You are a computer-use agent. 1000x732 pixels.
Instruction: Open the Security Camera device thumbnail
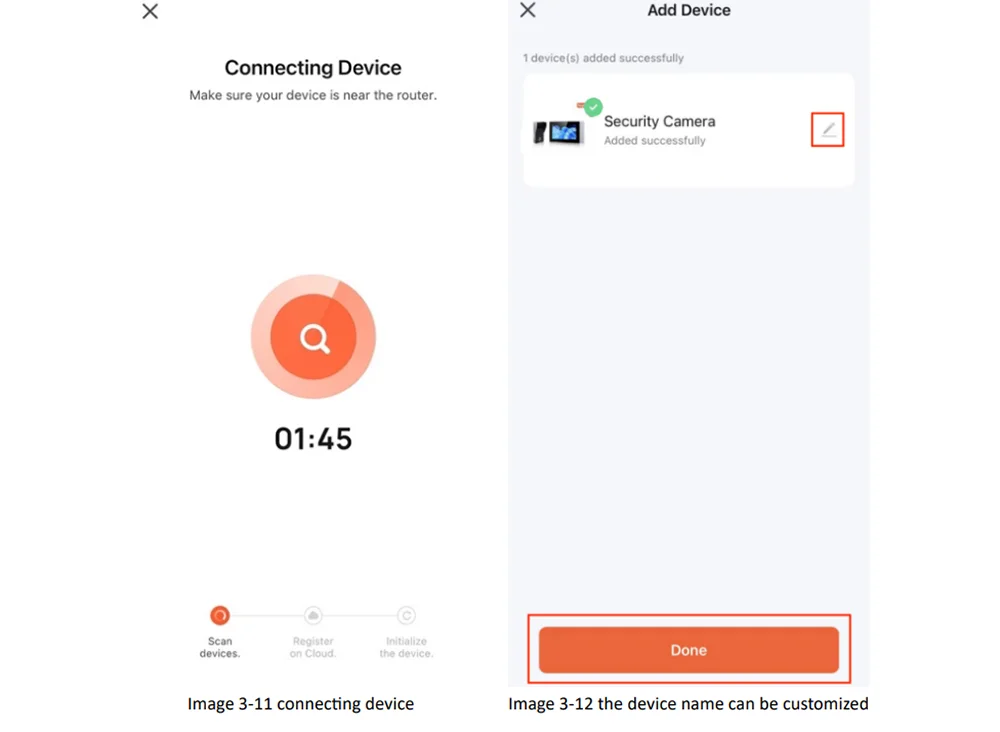[x=558, y=132]
